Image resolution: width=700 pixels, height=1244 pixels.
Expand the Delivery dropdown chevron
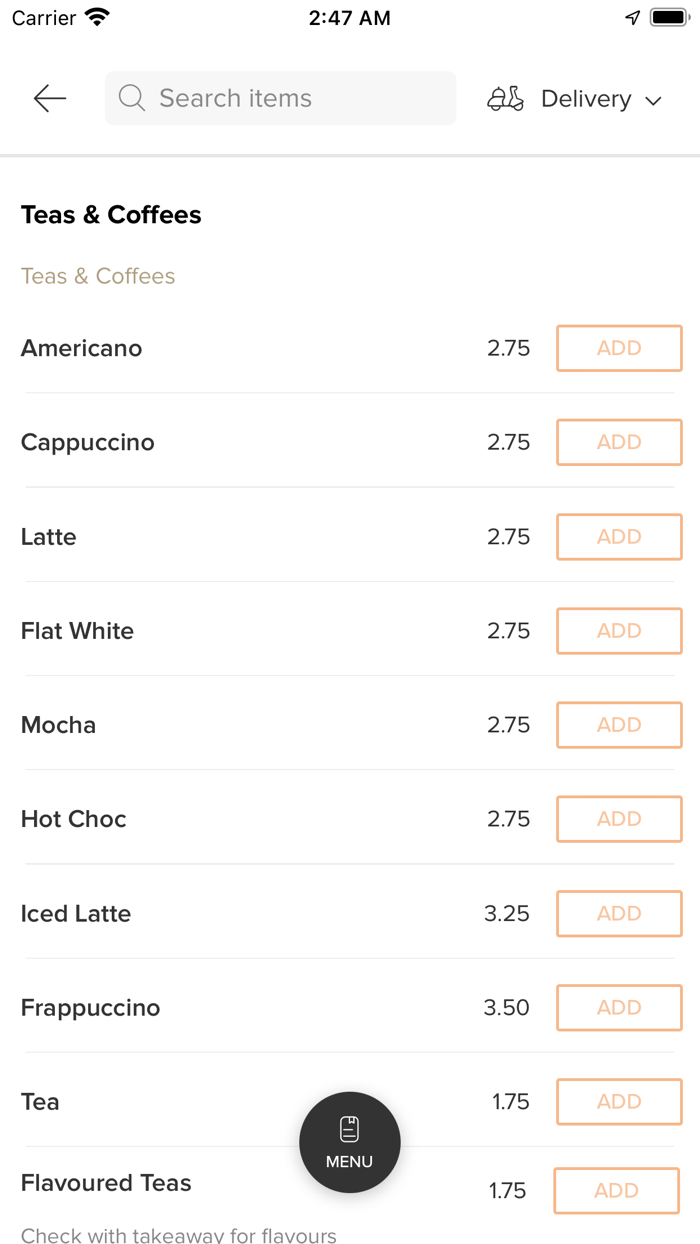click(x=654, y=100)
